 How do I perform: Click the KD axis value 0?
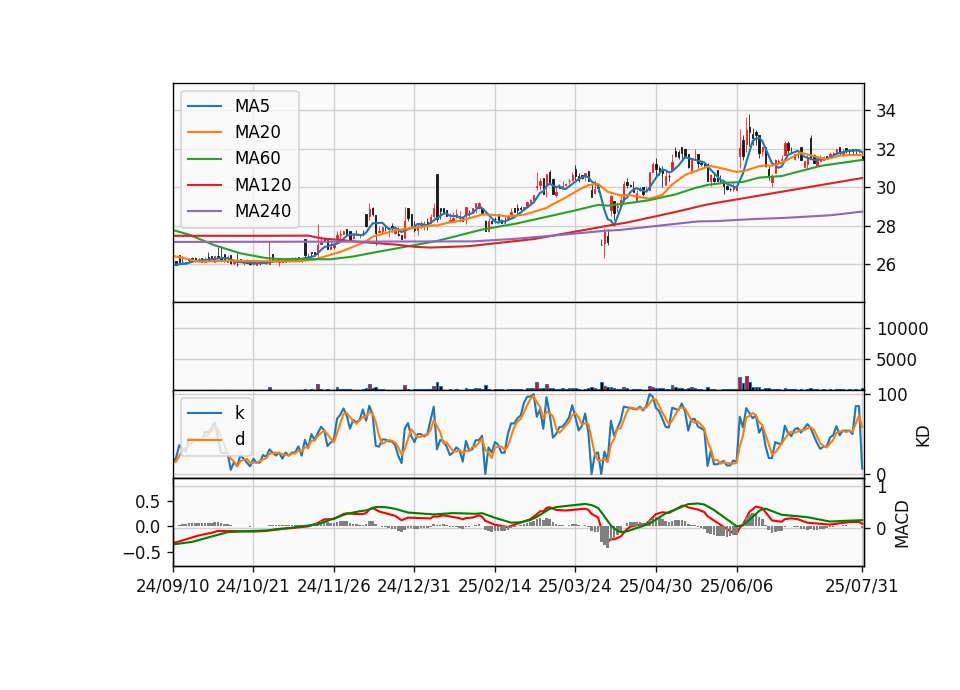881,475
